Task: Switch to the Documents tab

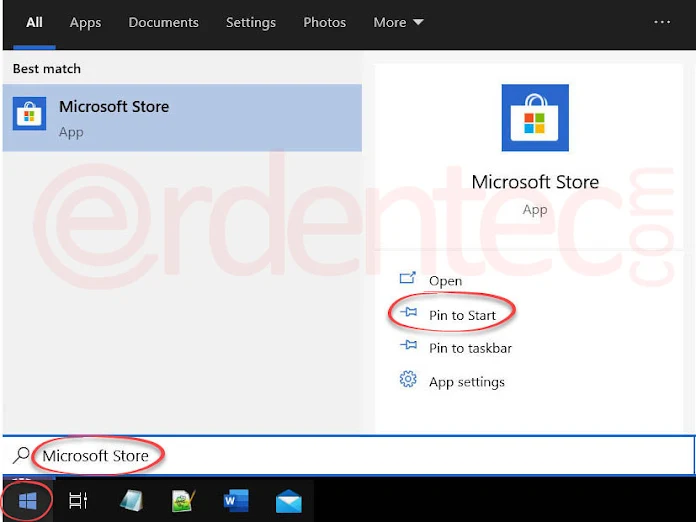Action: point(163,22)
